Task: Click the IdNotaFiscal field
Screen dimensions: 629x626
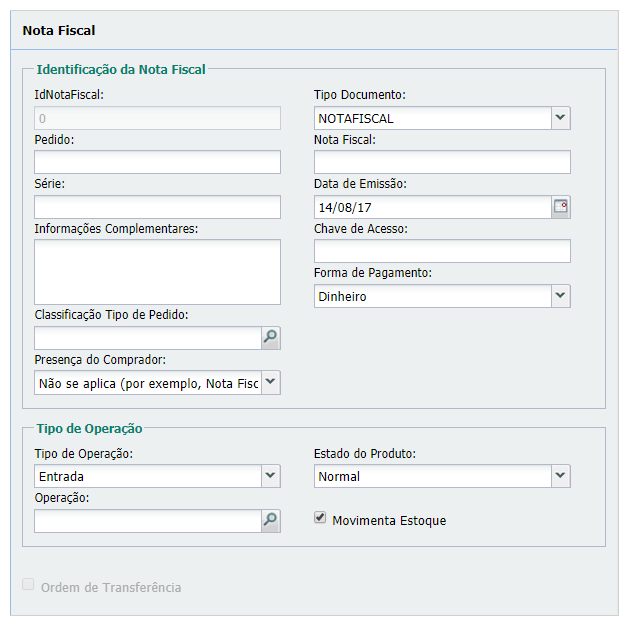Action: (157, 118)
